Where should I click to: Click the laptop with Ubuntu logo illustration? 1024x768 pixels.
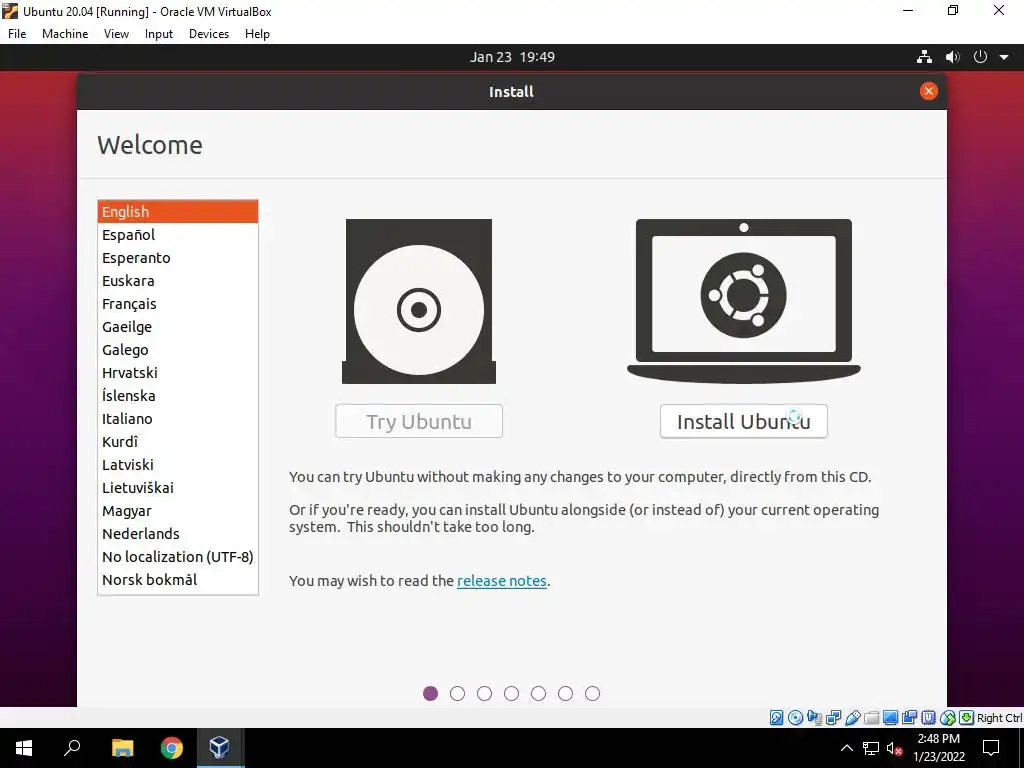click(x=744, y=300)
